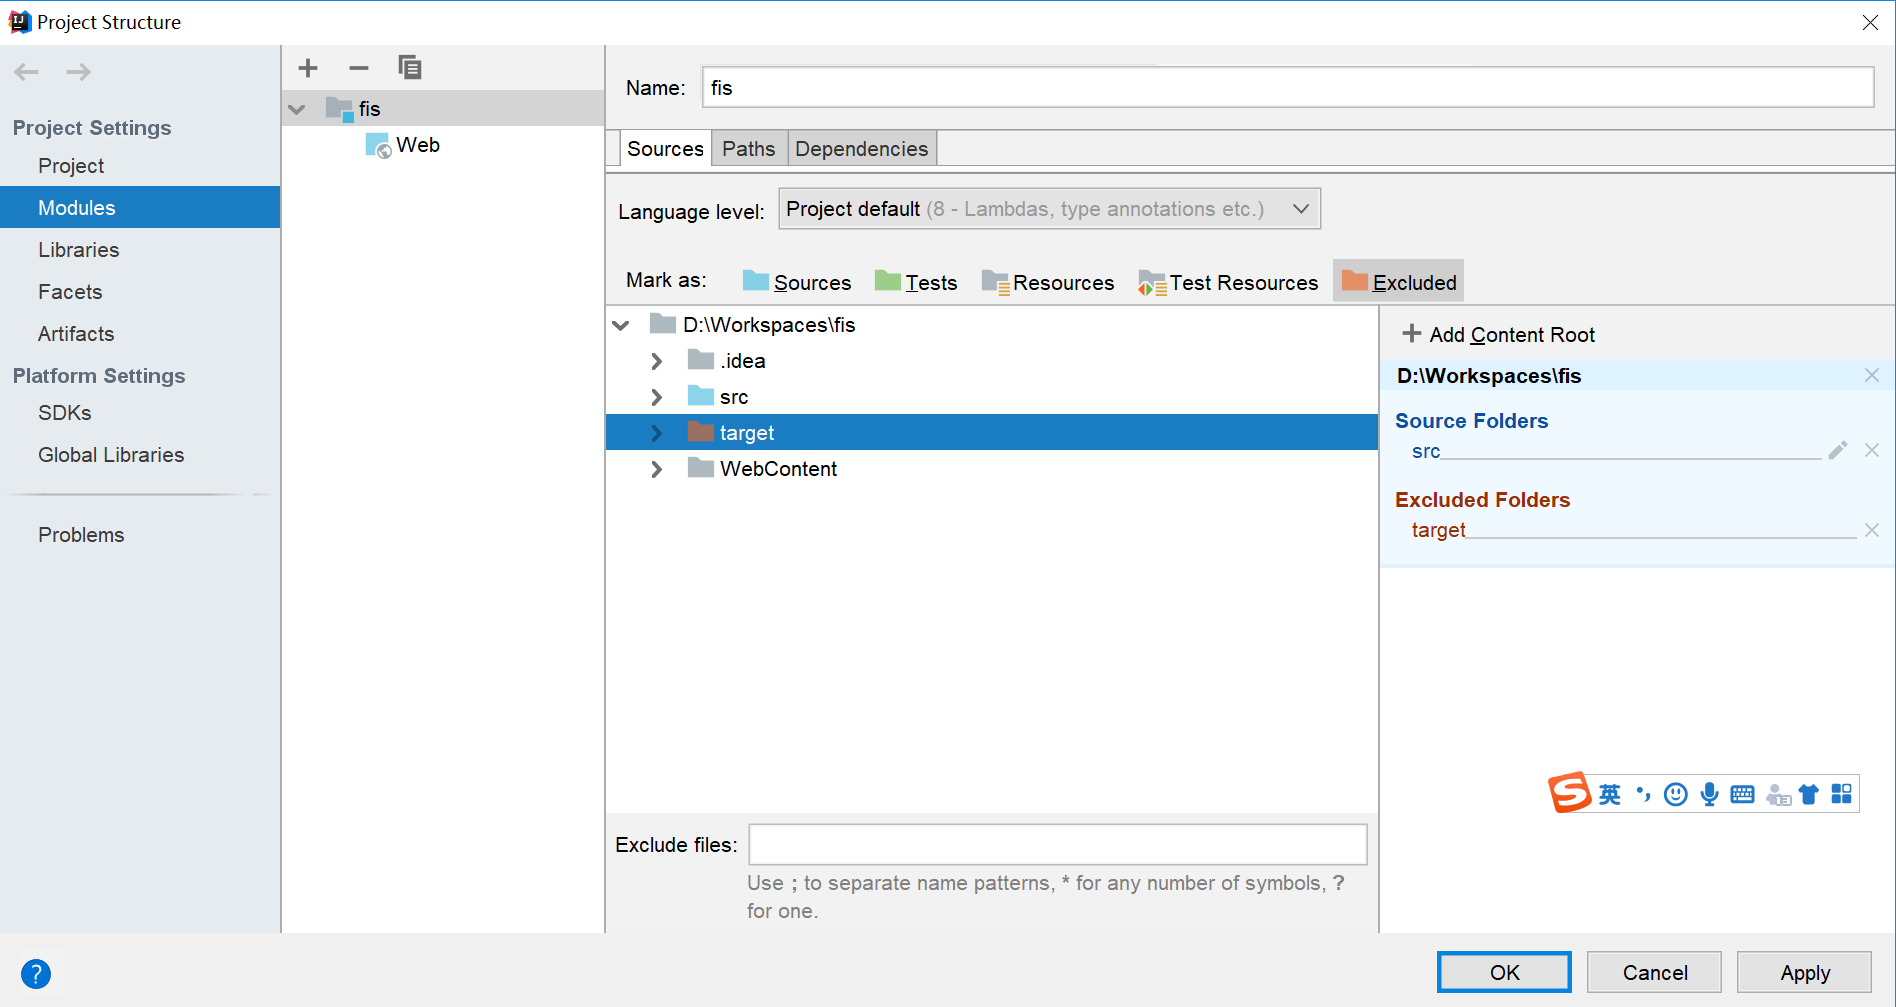Click Add Content Root

click(x=1498, y=334)
